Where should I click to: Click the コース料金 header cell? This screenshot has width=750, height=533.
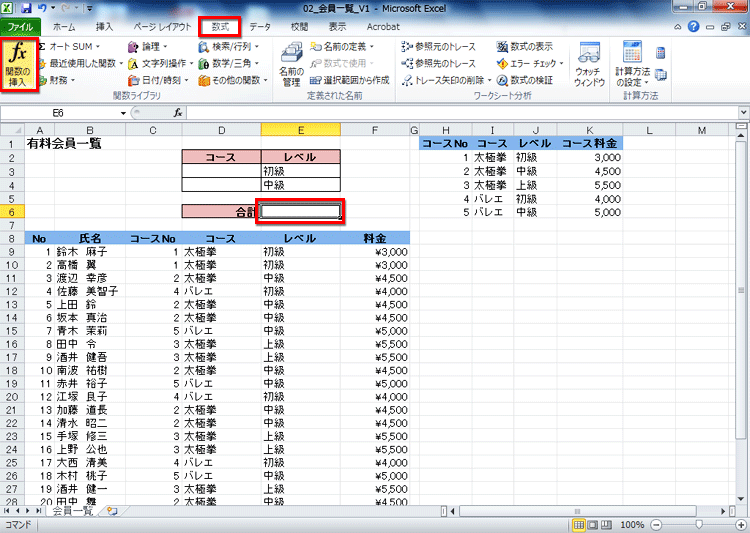tap(589, 144)
